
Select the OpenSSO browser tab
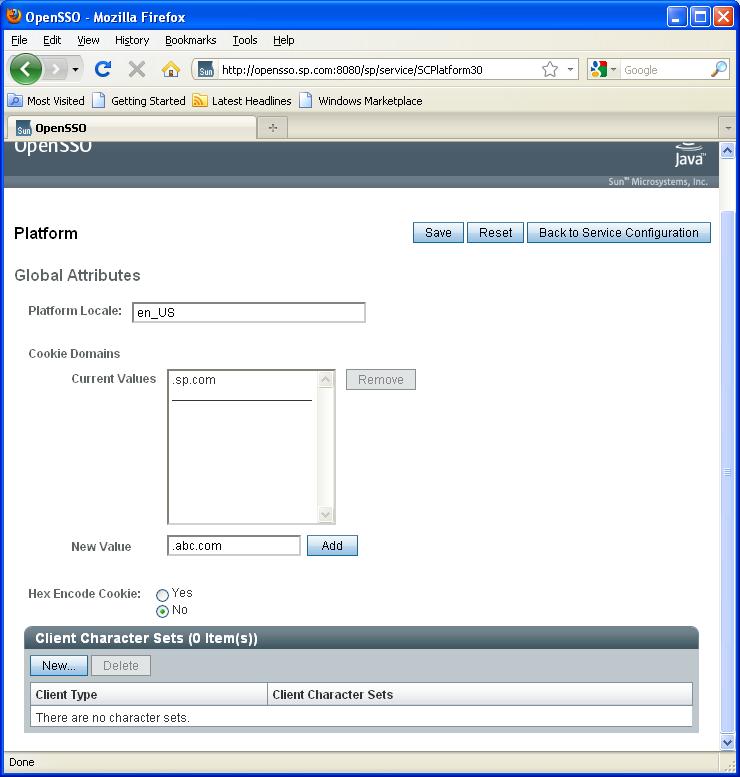(132, 128)
